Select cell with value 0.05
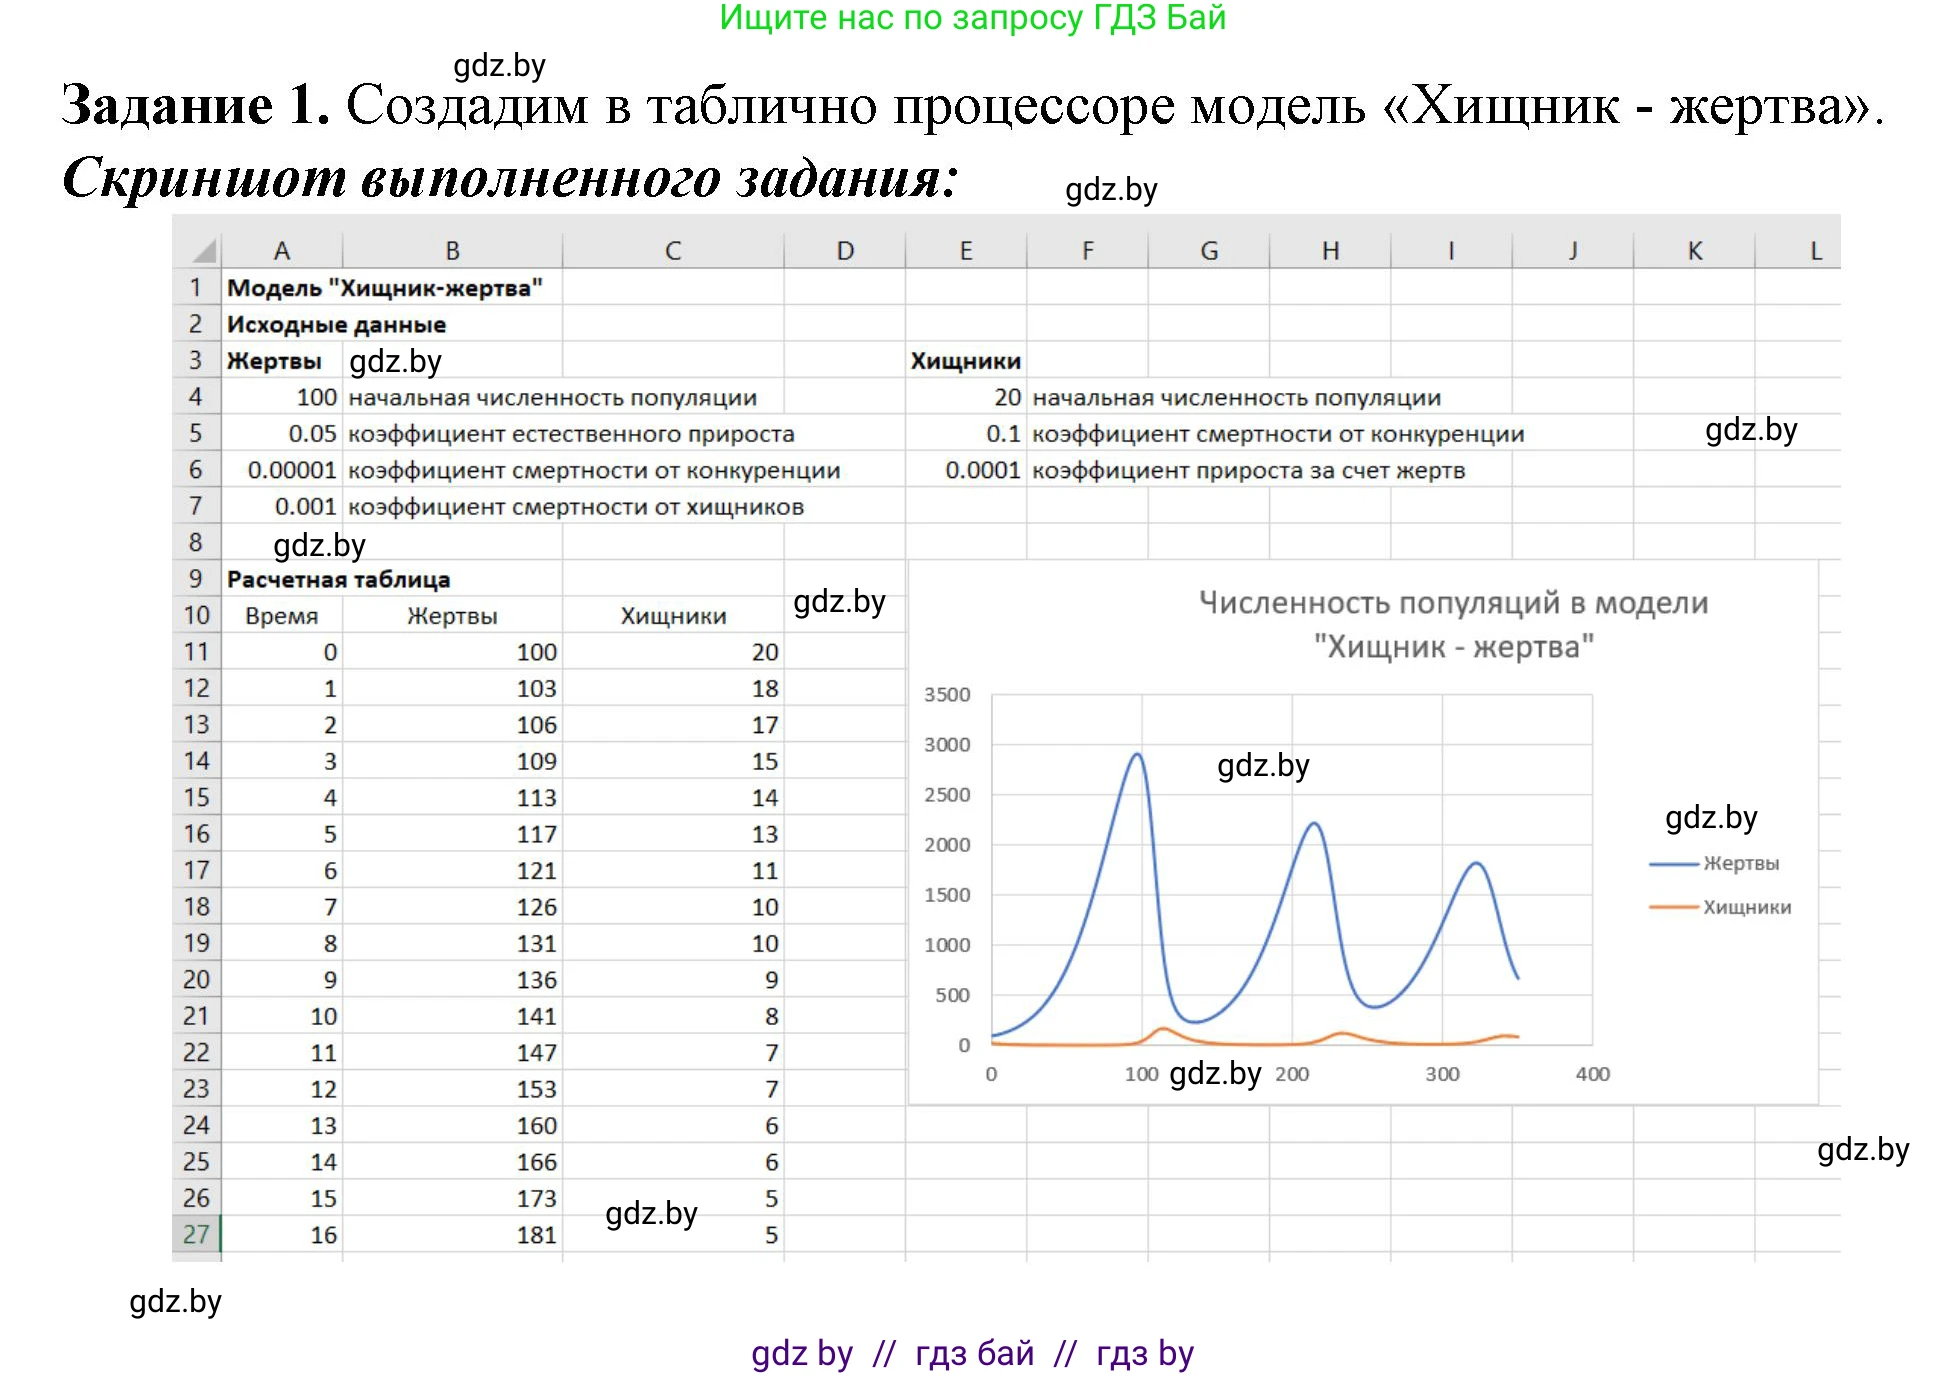This screenshot has height=1376, width=1949. (x=282, y=434)
